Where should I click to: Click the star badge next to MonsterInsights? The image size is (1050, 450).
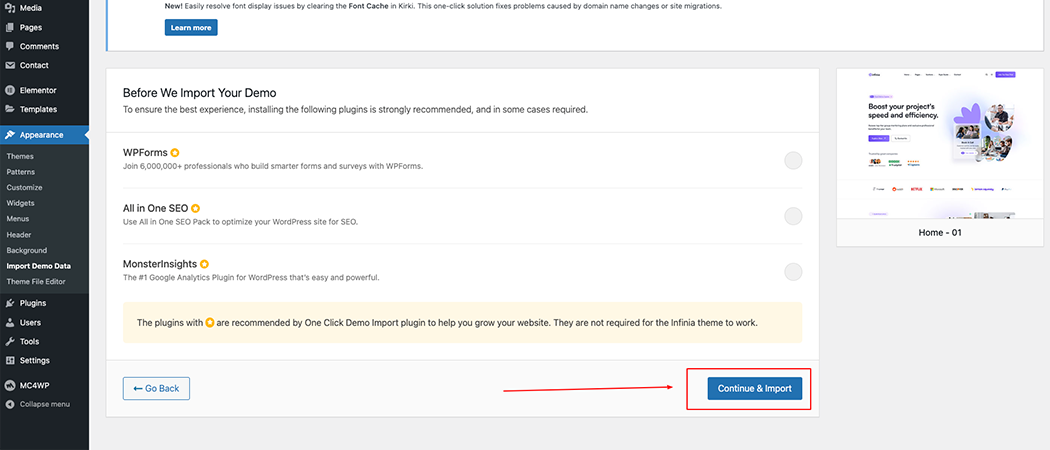pos(204,264)
